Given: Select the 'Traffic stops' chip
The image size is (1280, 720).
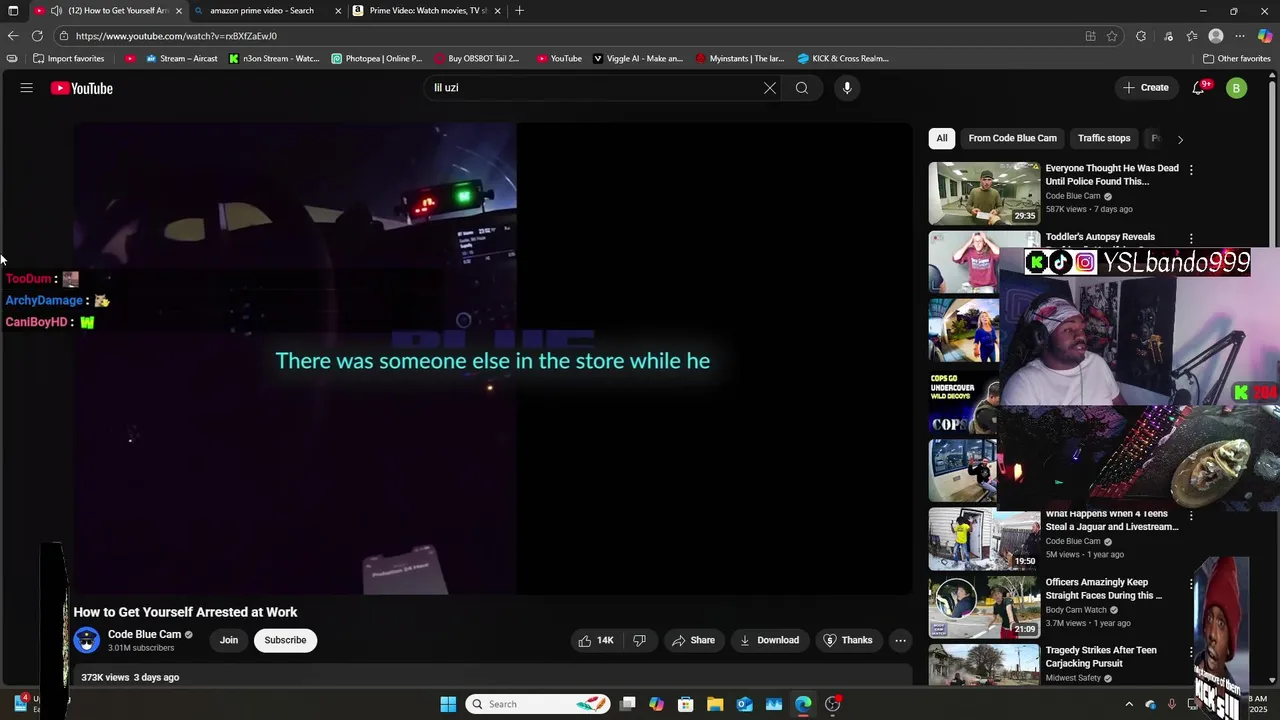Looking at the screenshot, I should coord(1104,138).
